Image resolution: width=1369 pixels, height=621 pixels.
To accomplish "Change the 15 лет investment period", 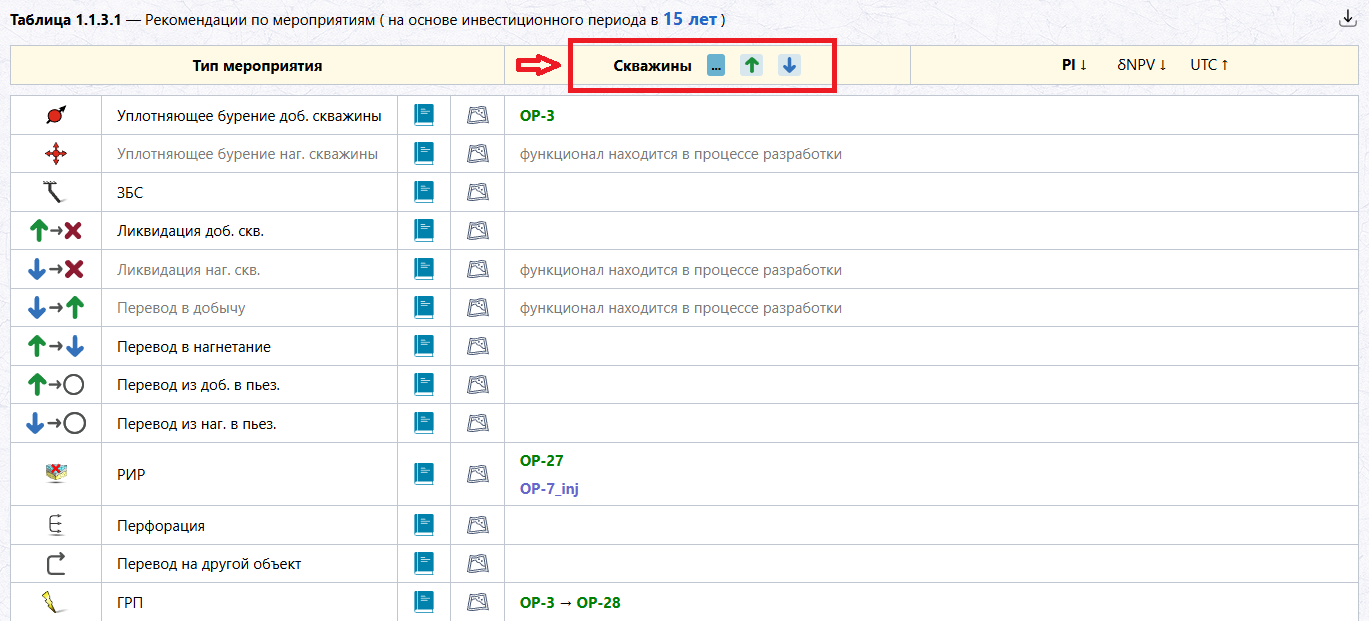I will pos(689,19).
